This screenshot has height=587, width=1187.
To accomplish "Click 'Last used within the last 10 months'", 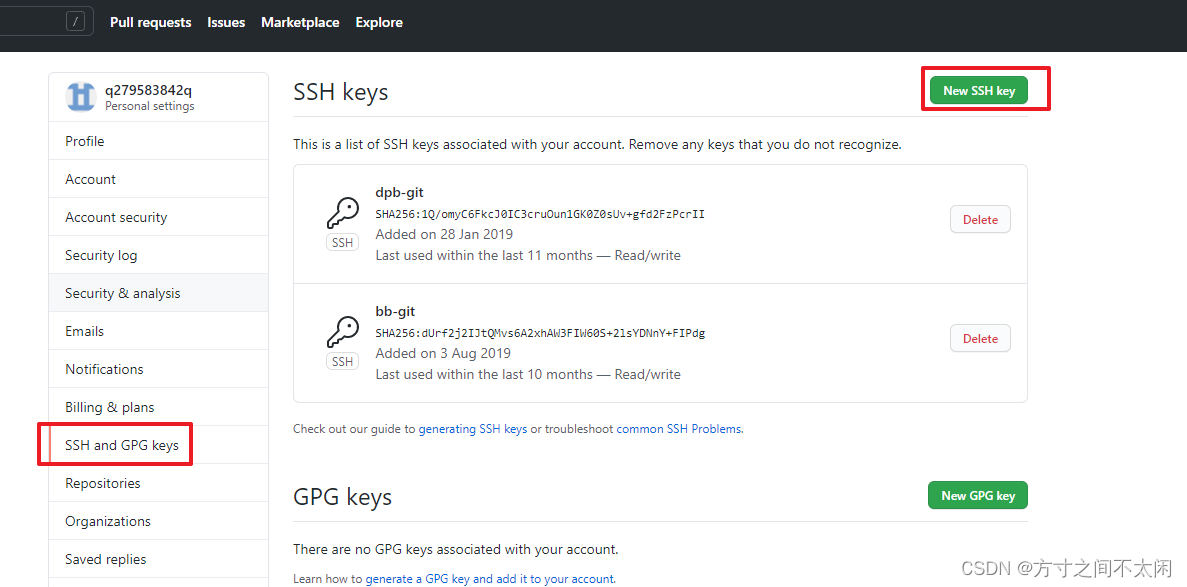I will tap(484, 374).
